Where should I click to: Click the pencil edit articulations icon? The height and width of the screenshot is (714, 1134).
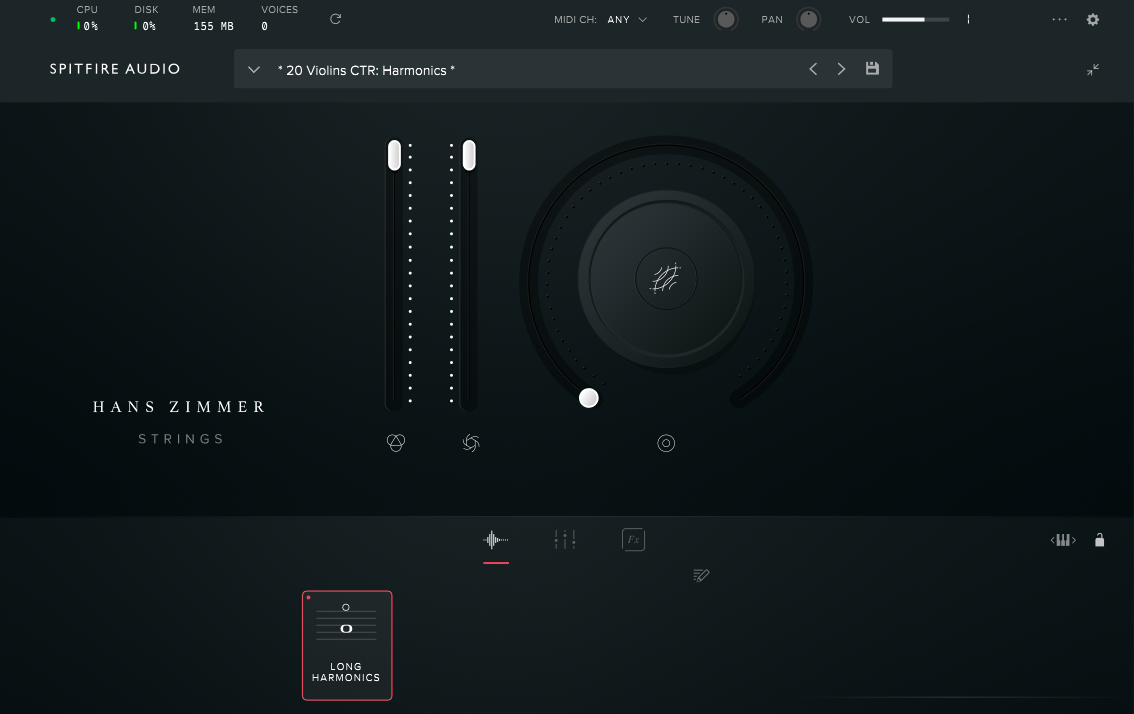pos(701,575)
